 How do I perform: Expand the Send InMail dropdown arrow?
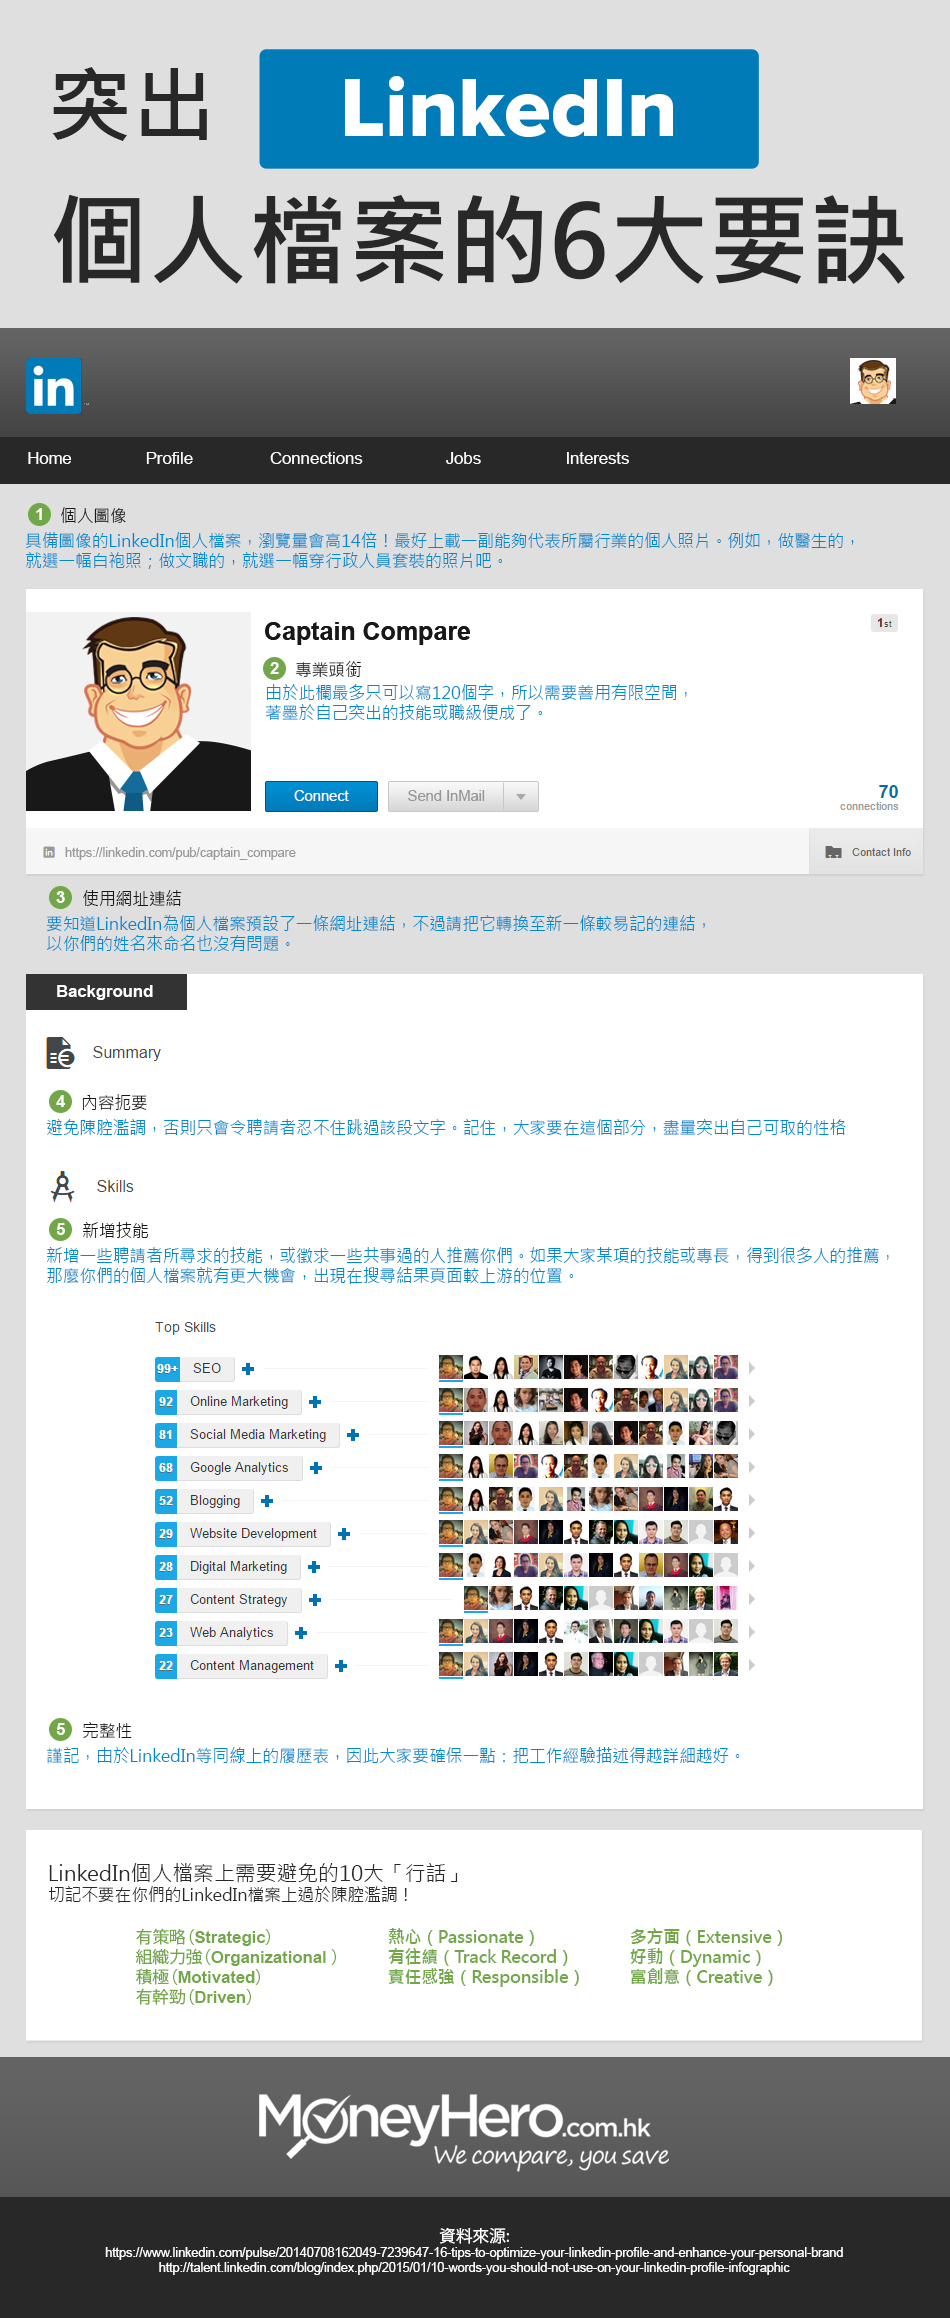[521, 796]
